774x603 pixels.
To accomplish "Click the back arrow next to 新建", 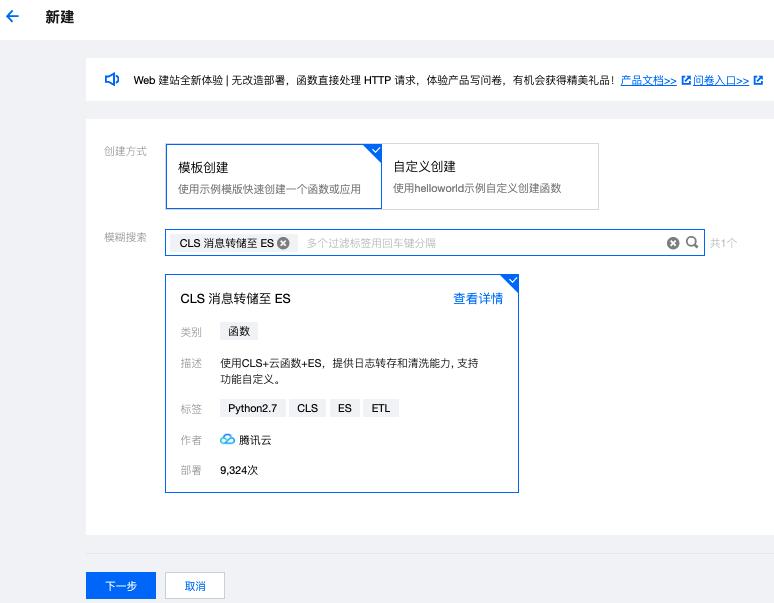I will (13, 17).
